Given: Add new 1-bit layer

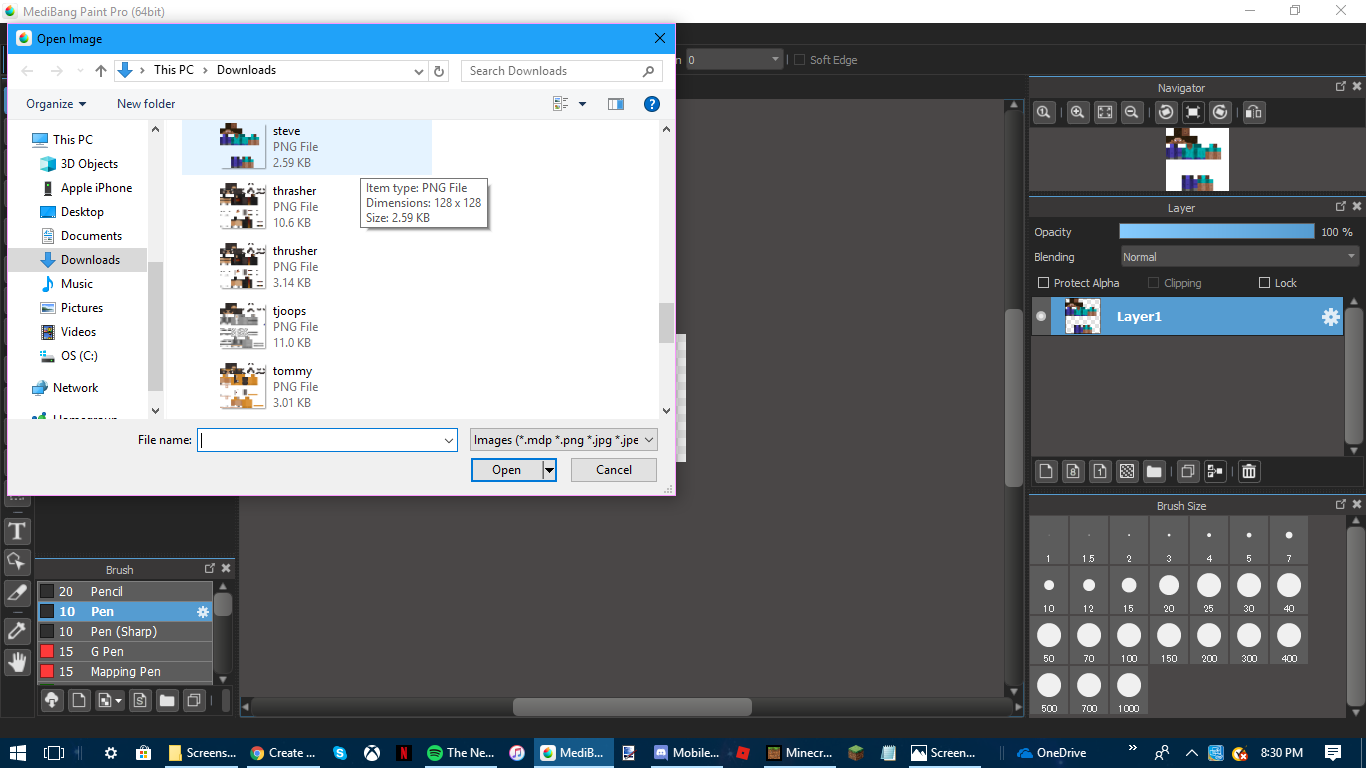Looking at the screenshot, I should click(1100, 471).
